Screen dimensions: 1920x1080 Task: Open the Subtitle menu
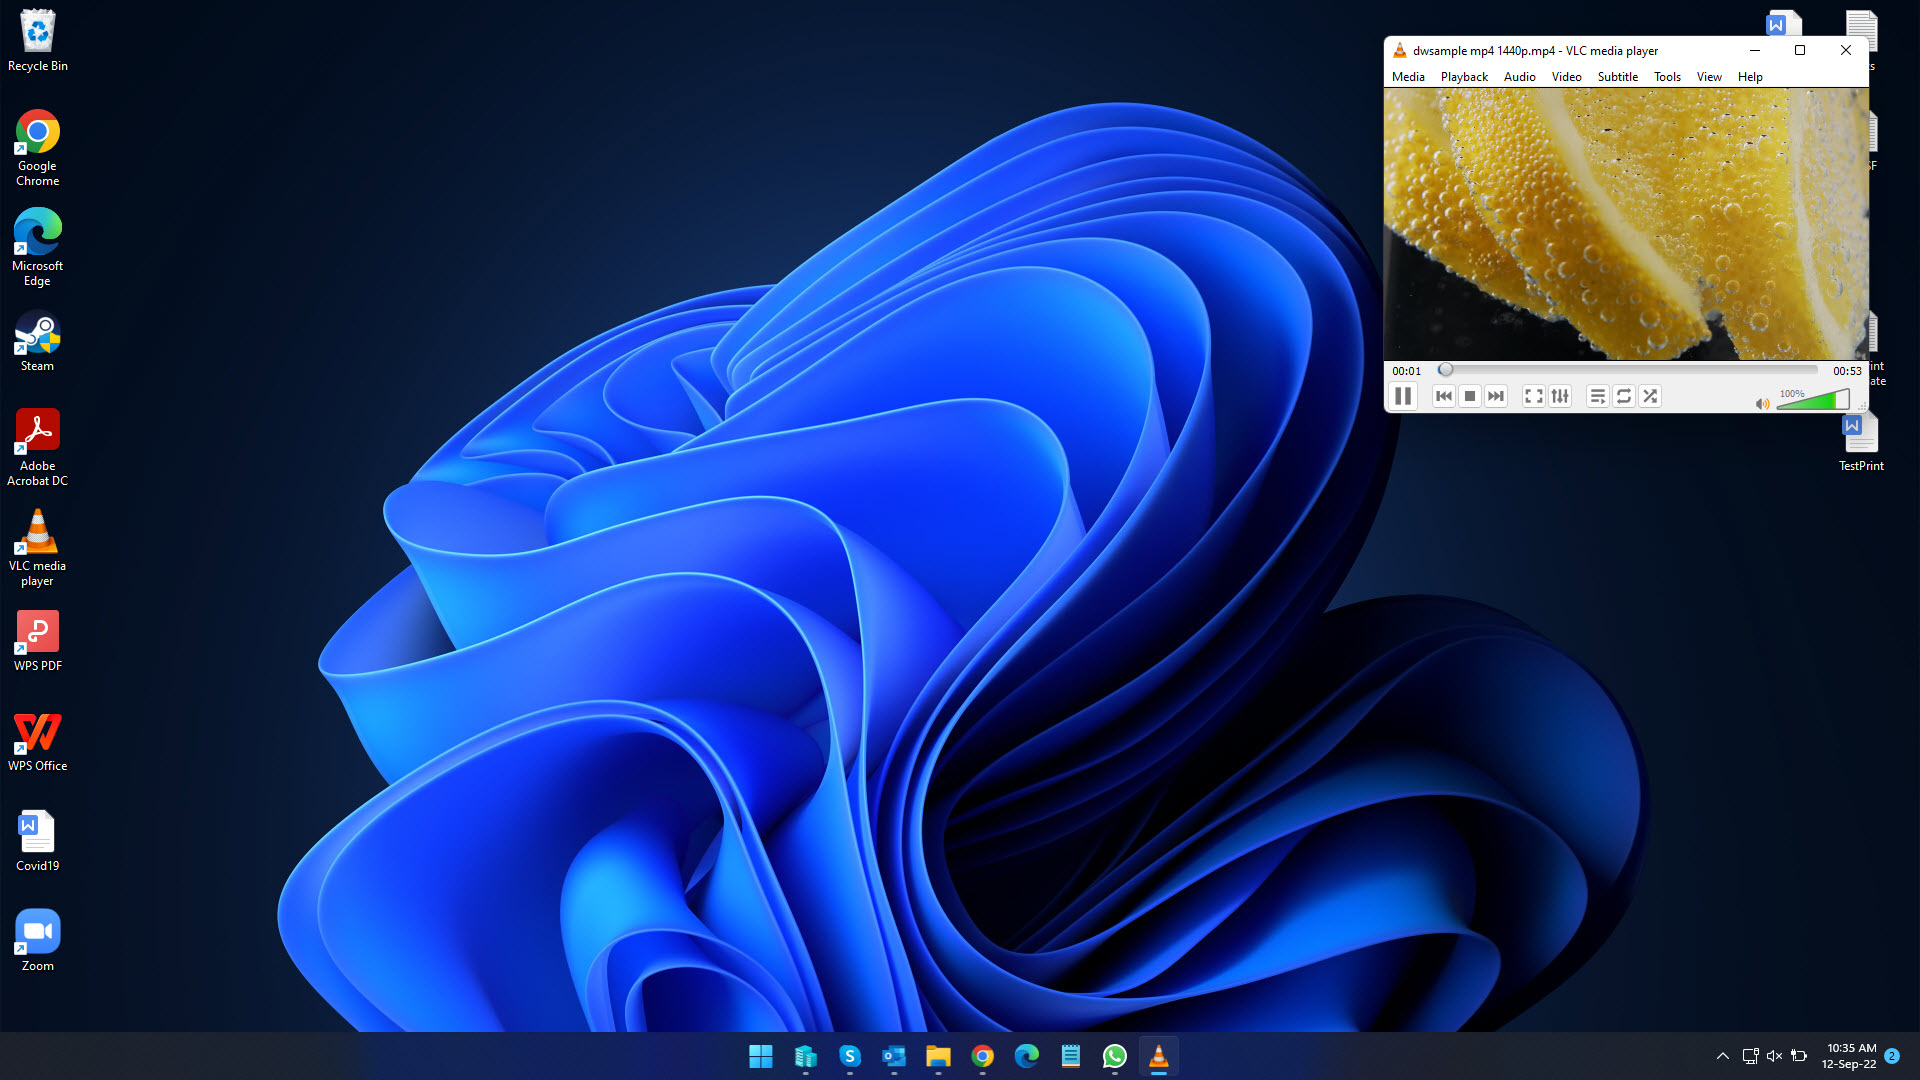coord(1617,76)
